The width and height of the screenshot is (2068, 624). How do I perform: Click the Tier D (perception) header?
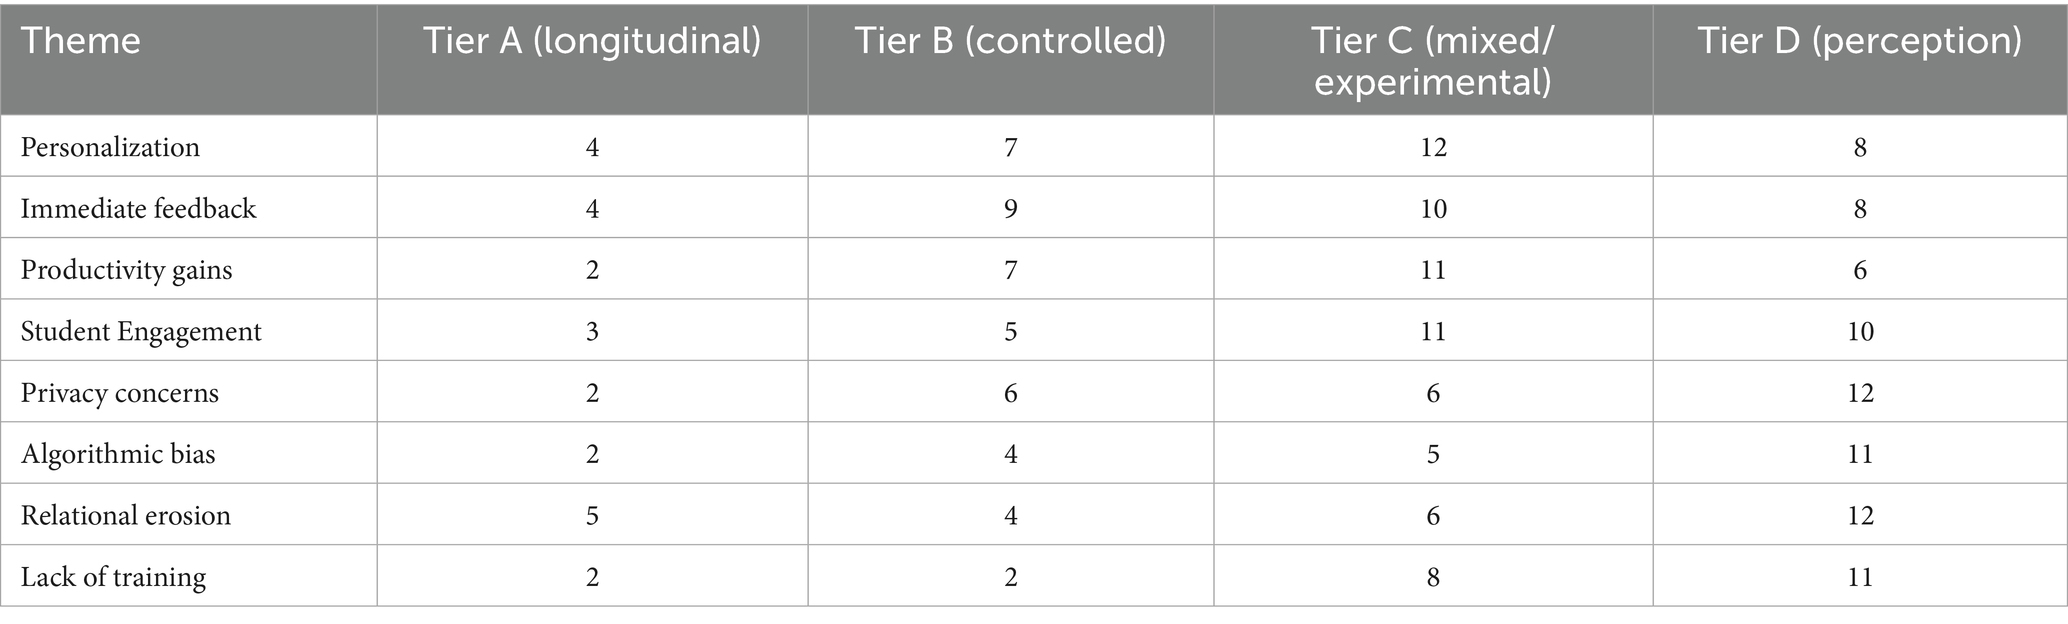(x=1860, y=41)
